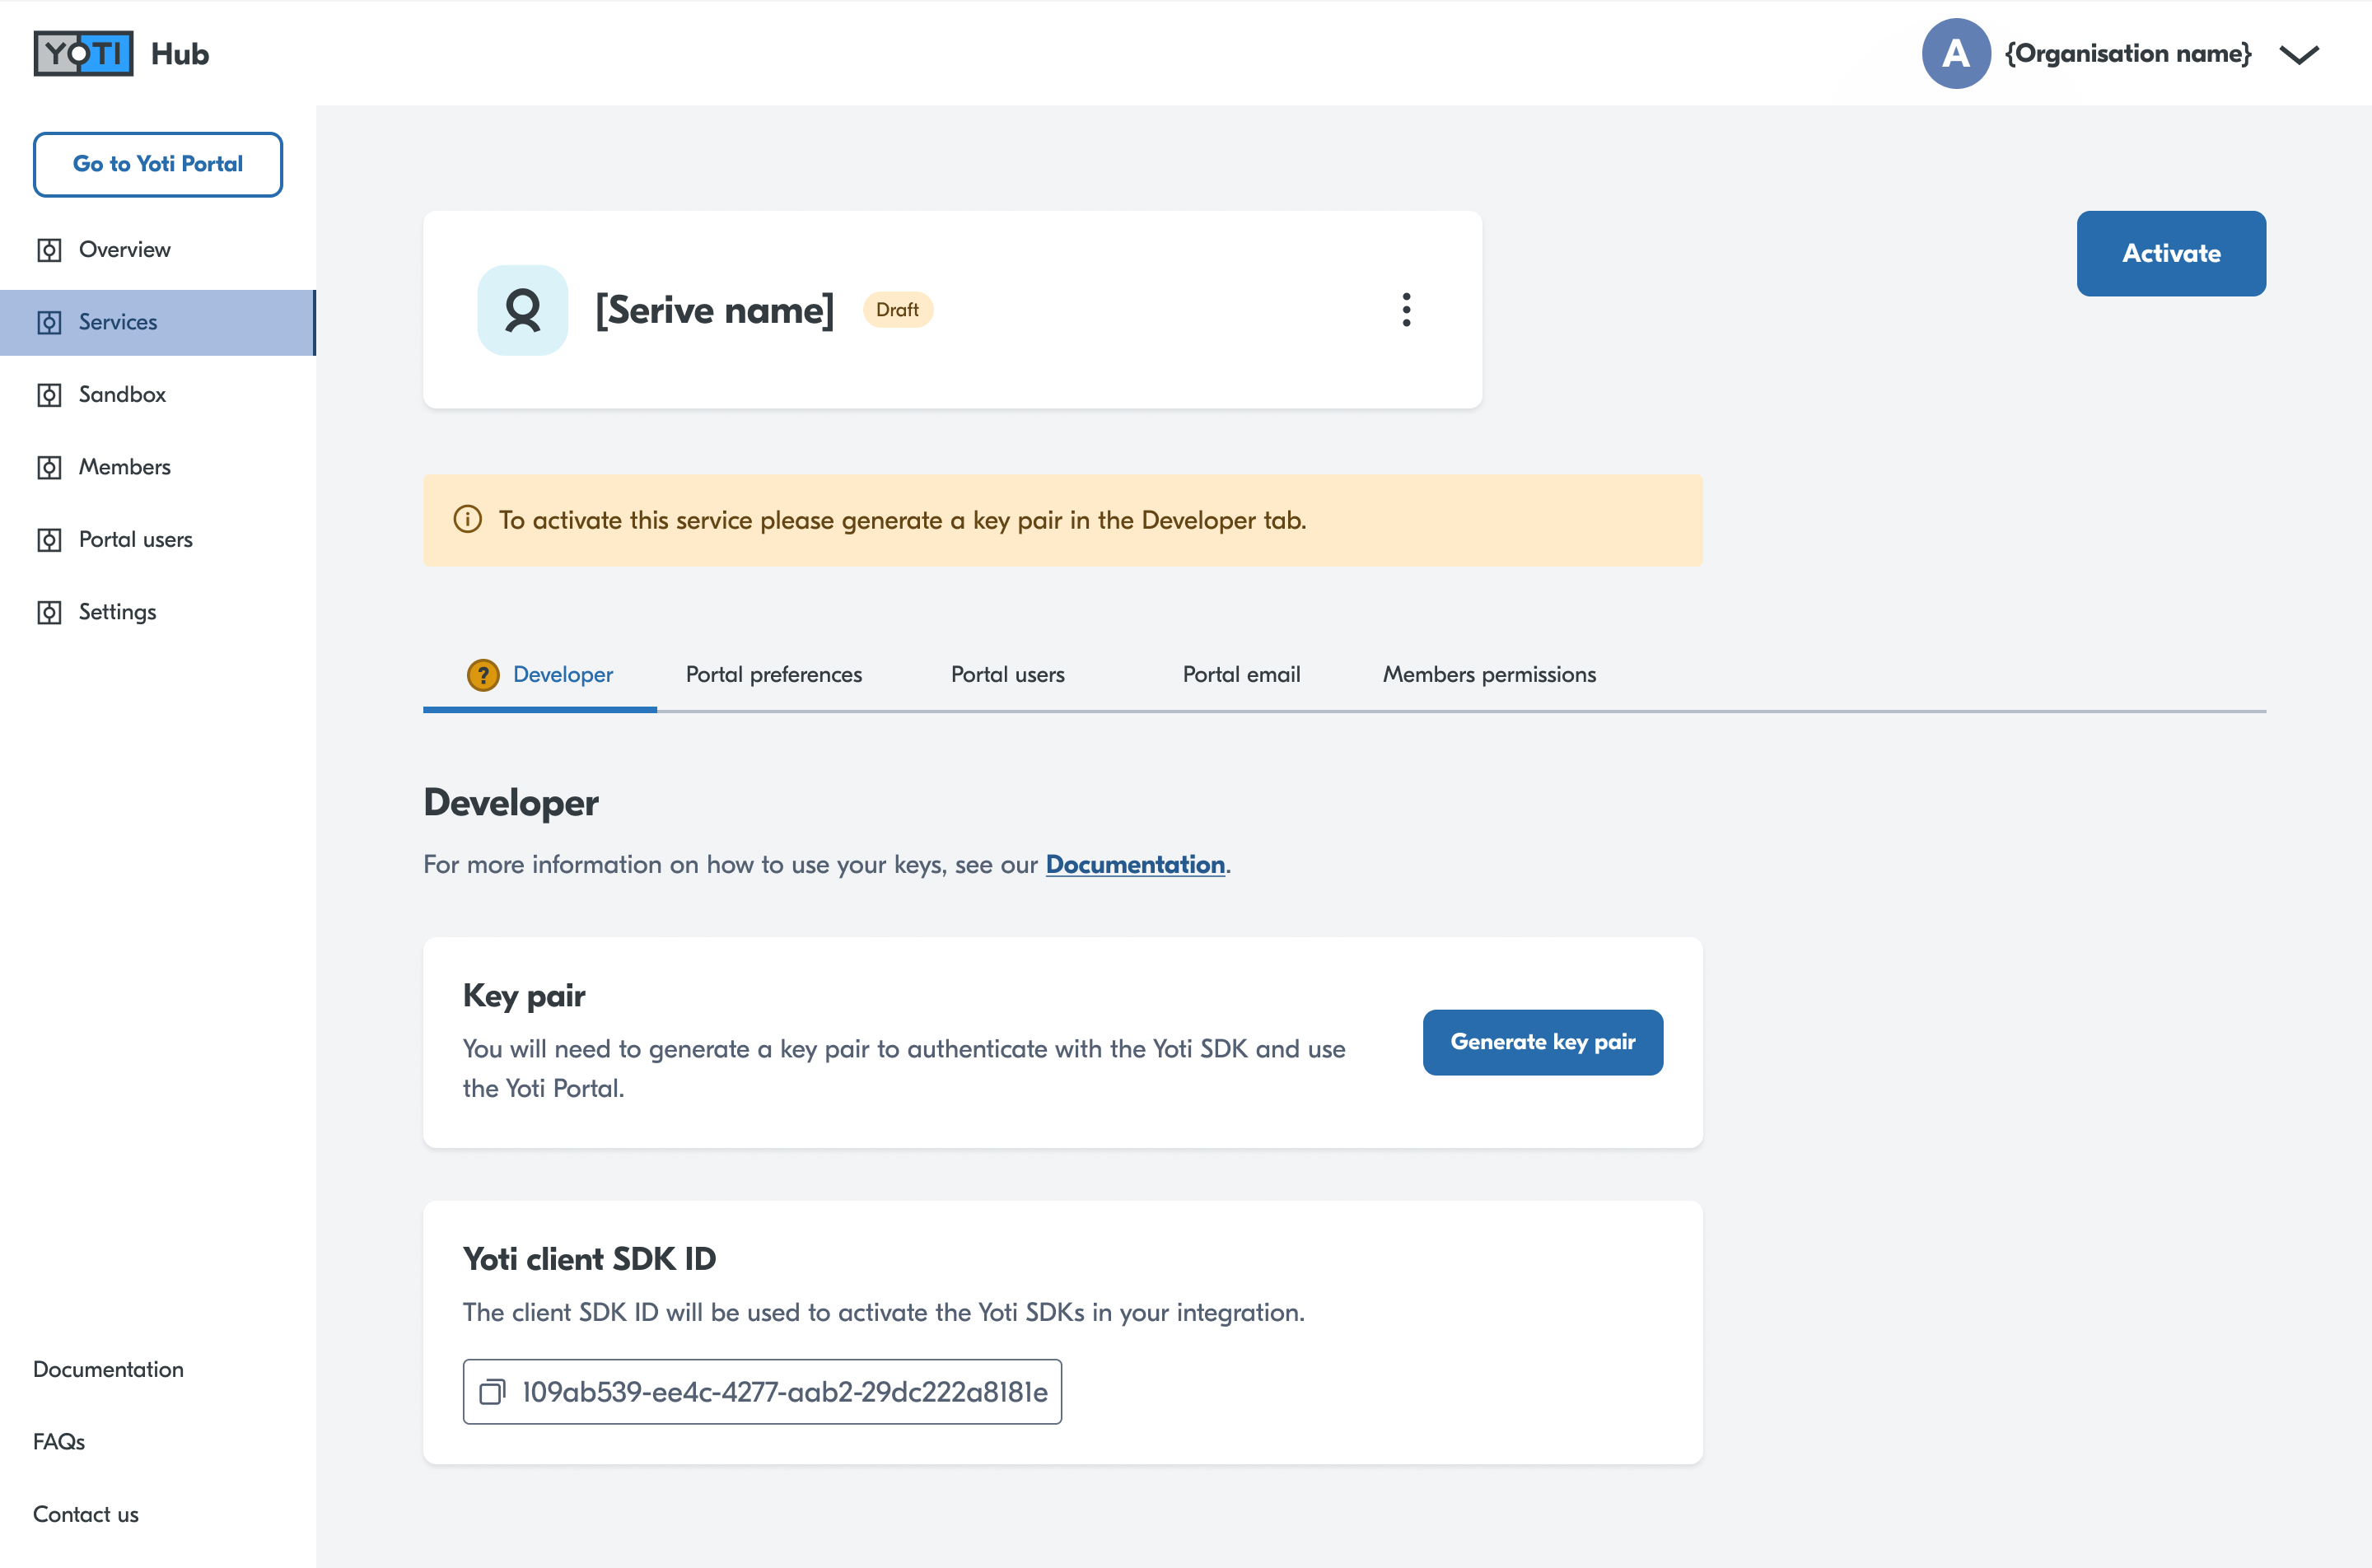The height and width of the screenshot is (1568, 2372).
Task: Click the organisation avatar letter A
Action: [1955, 53]
